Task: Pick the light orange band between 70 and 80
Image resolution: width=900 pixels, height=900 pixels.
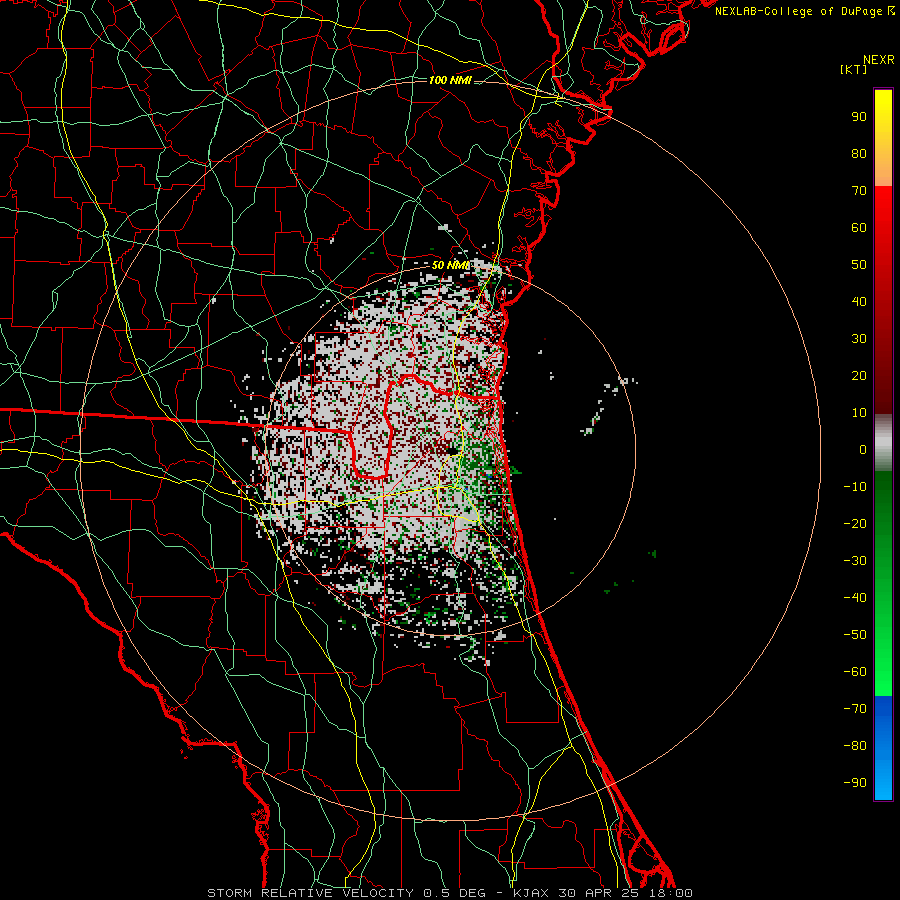Action: point(883,170)
